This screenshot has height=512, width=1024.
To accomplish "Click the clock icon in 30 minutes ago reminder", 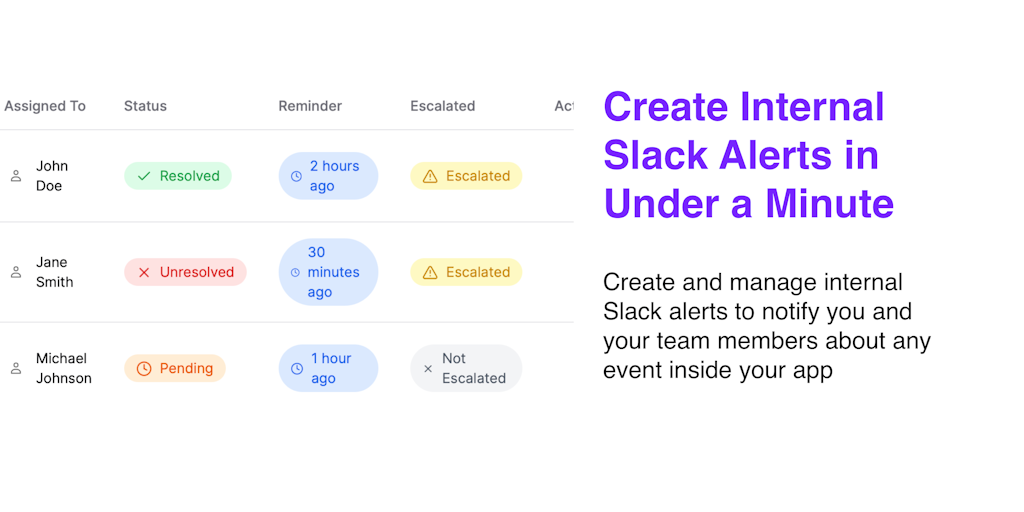I will pyautogui.click(x=295, y=272).
